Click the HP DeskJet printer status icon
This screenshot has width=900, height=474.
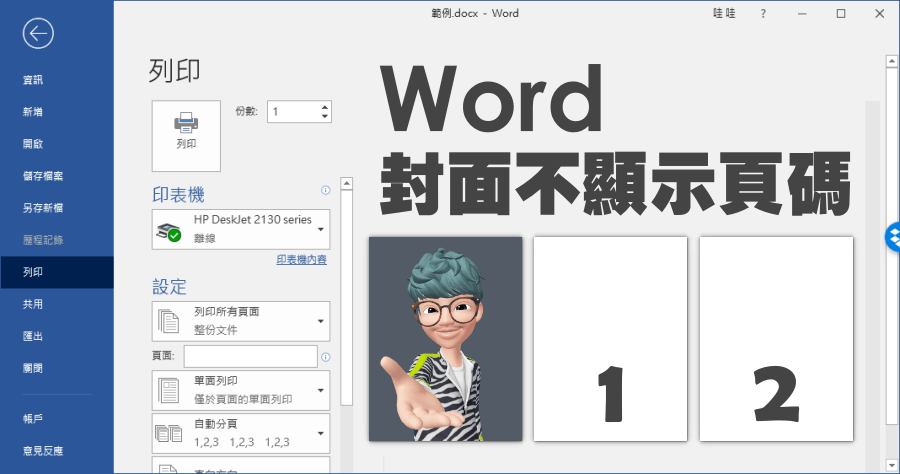(169, 231)
